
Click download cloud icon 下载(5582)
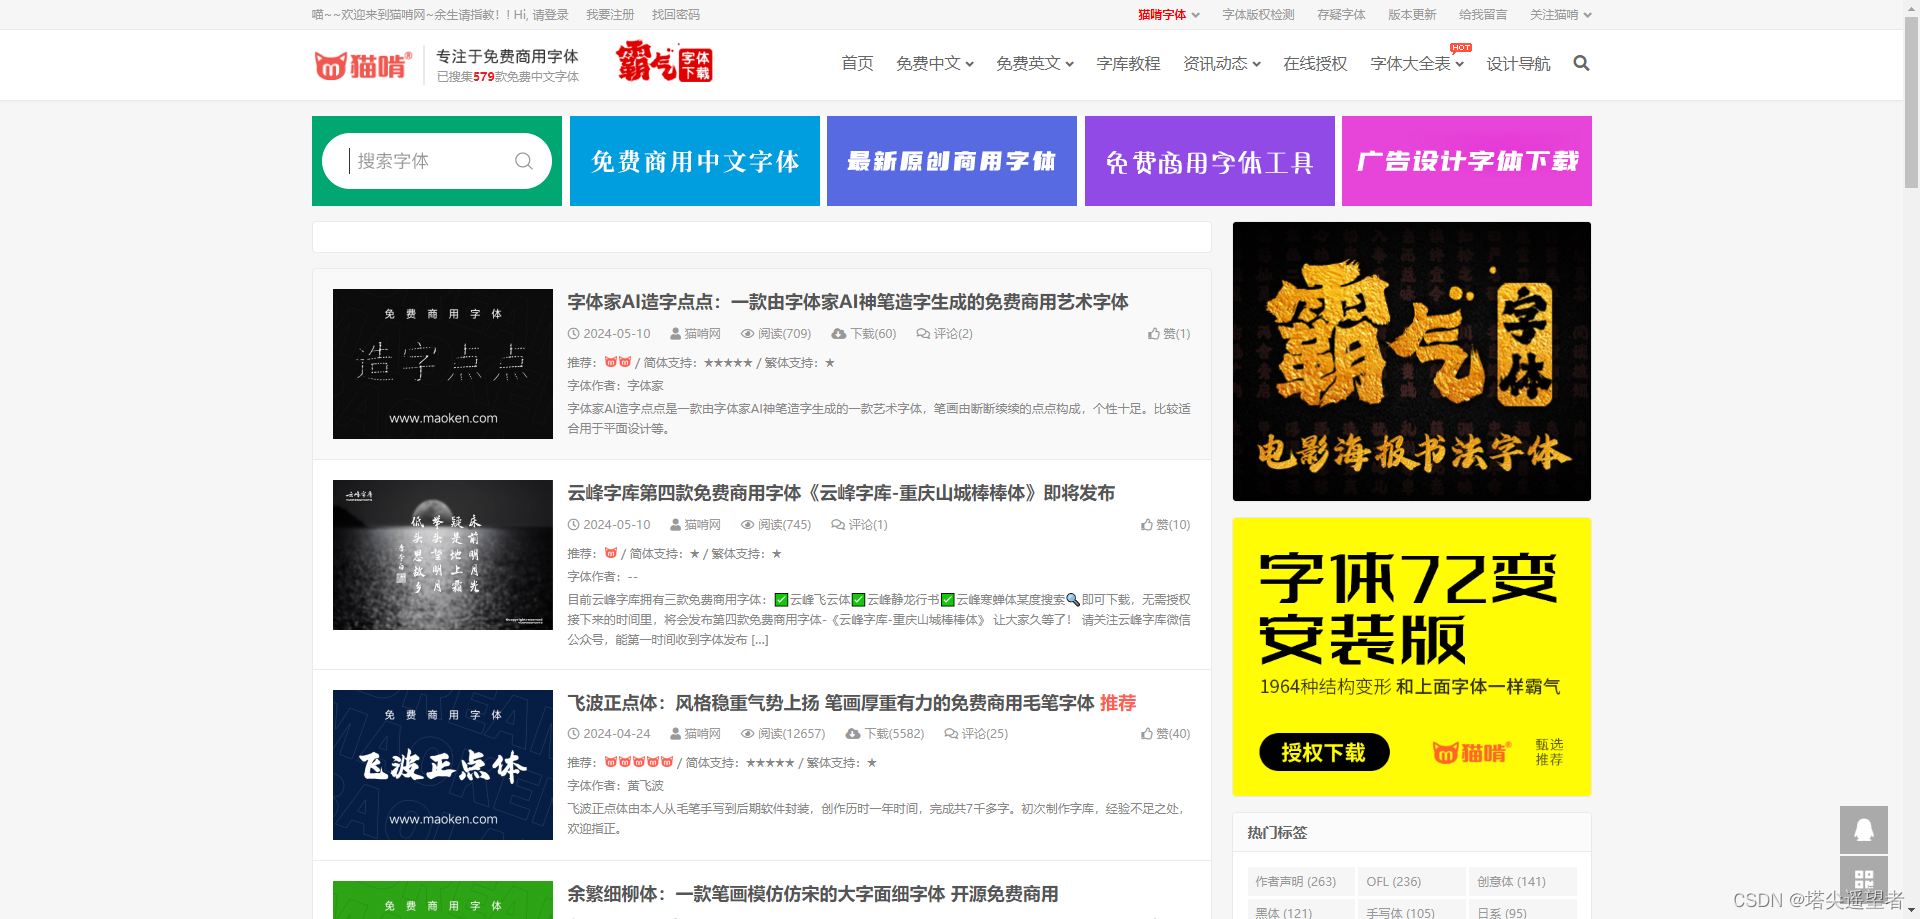pyautogui.click(x=853, y=734)
